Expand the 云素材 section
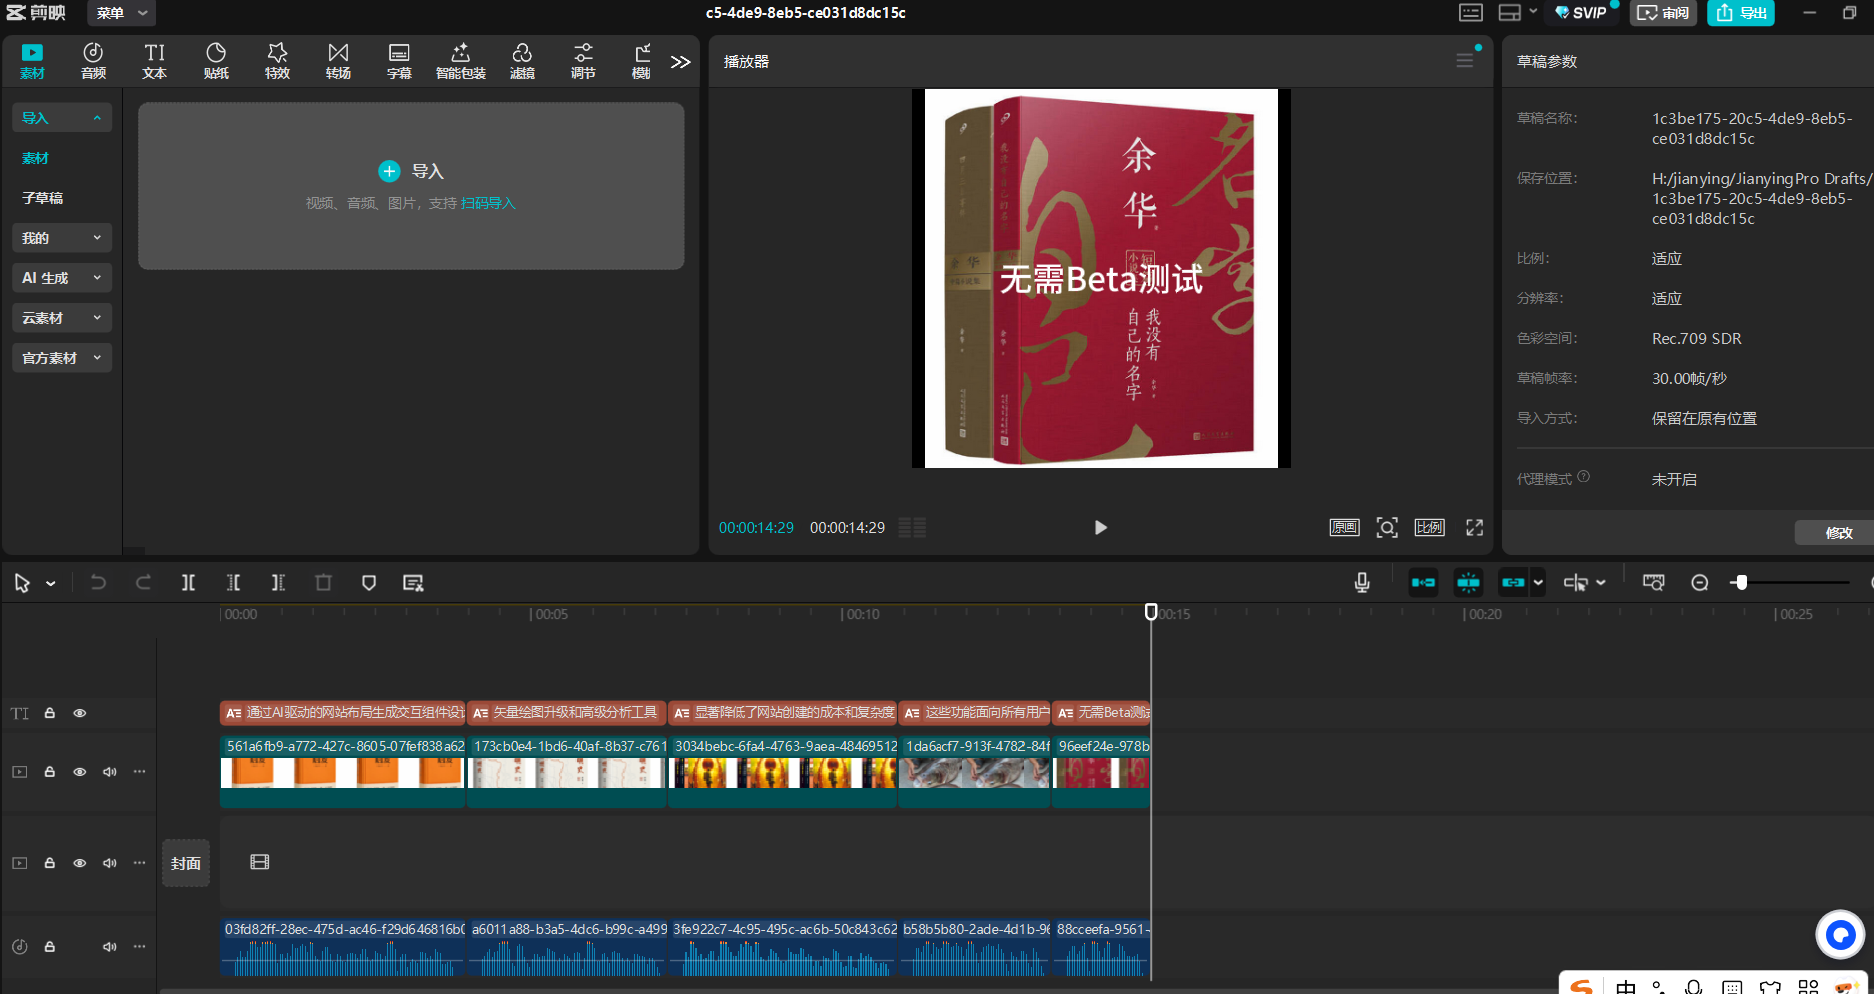 point(61,318)
